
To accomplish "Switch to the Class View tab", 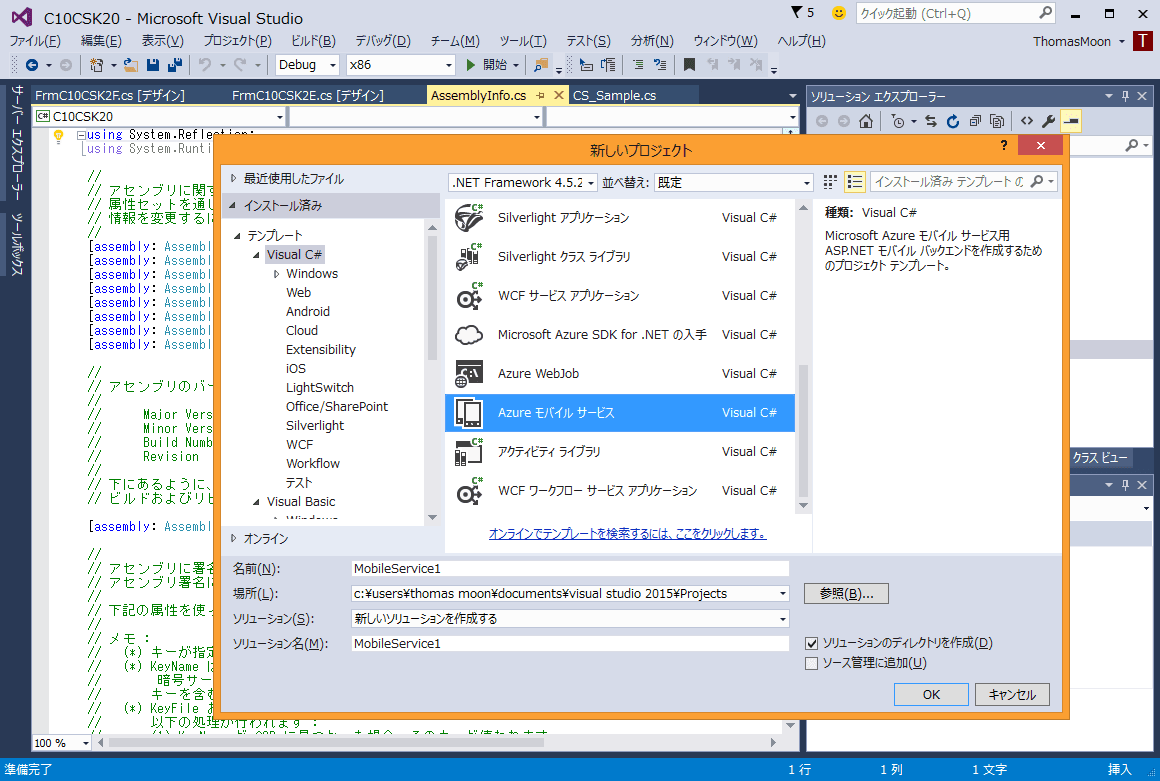I will click(1100, 458).
